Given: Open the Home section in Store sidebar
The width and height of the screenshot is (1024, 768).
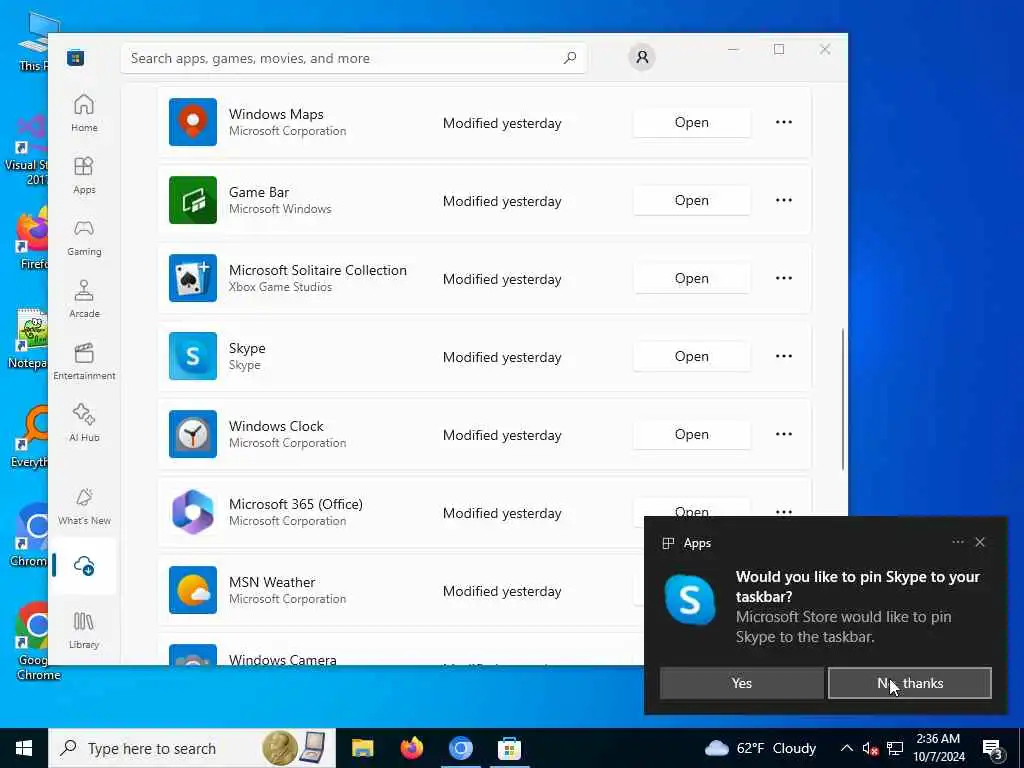Looking at the screenshot, I should (x=84, y=113).
